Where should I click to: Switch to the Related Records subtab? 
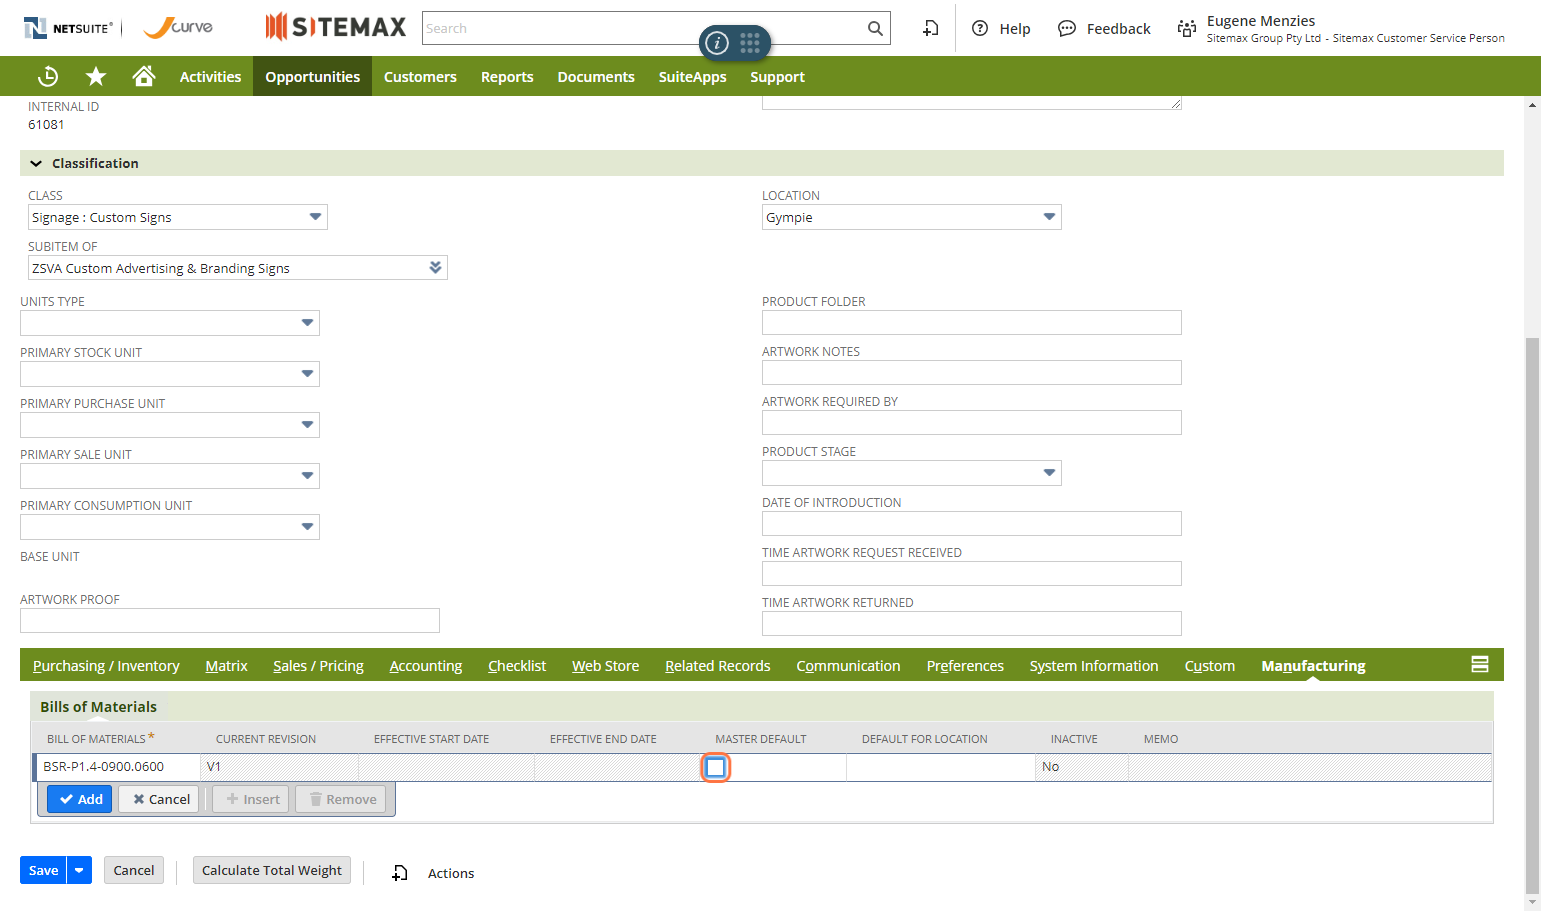pos(718,665)
